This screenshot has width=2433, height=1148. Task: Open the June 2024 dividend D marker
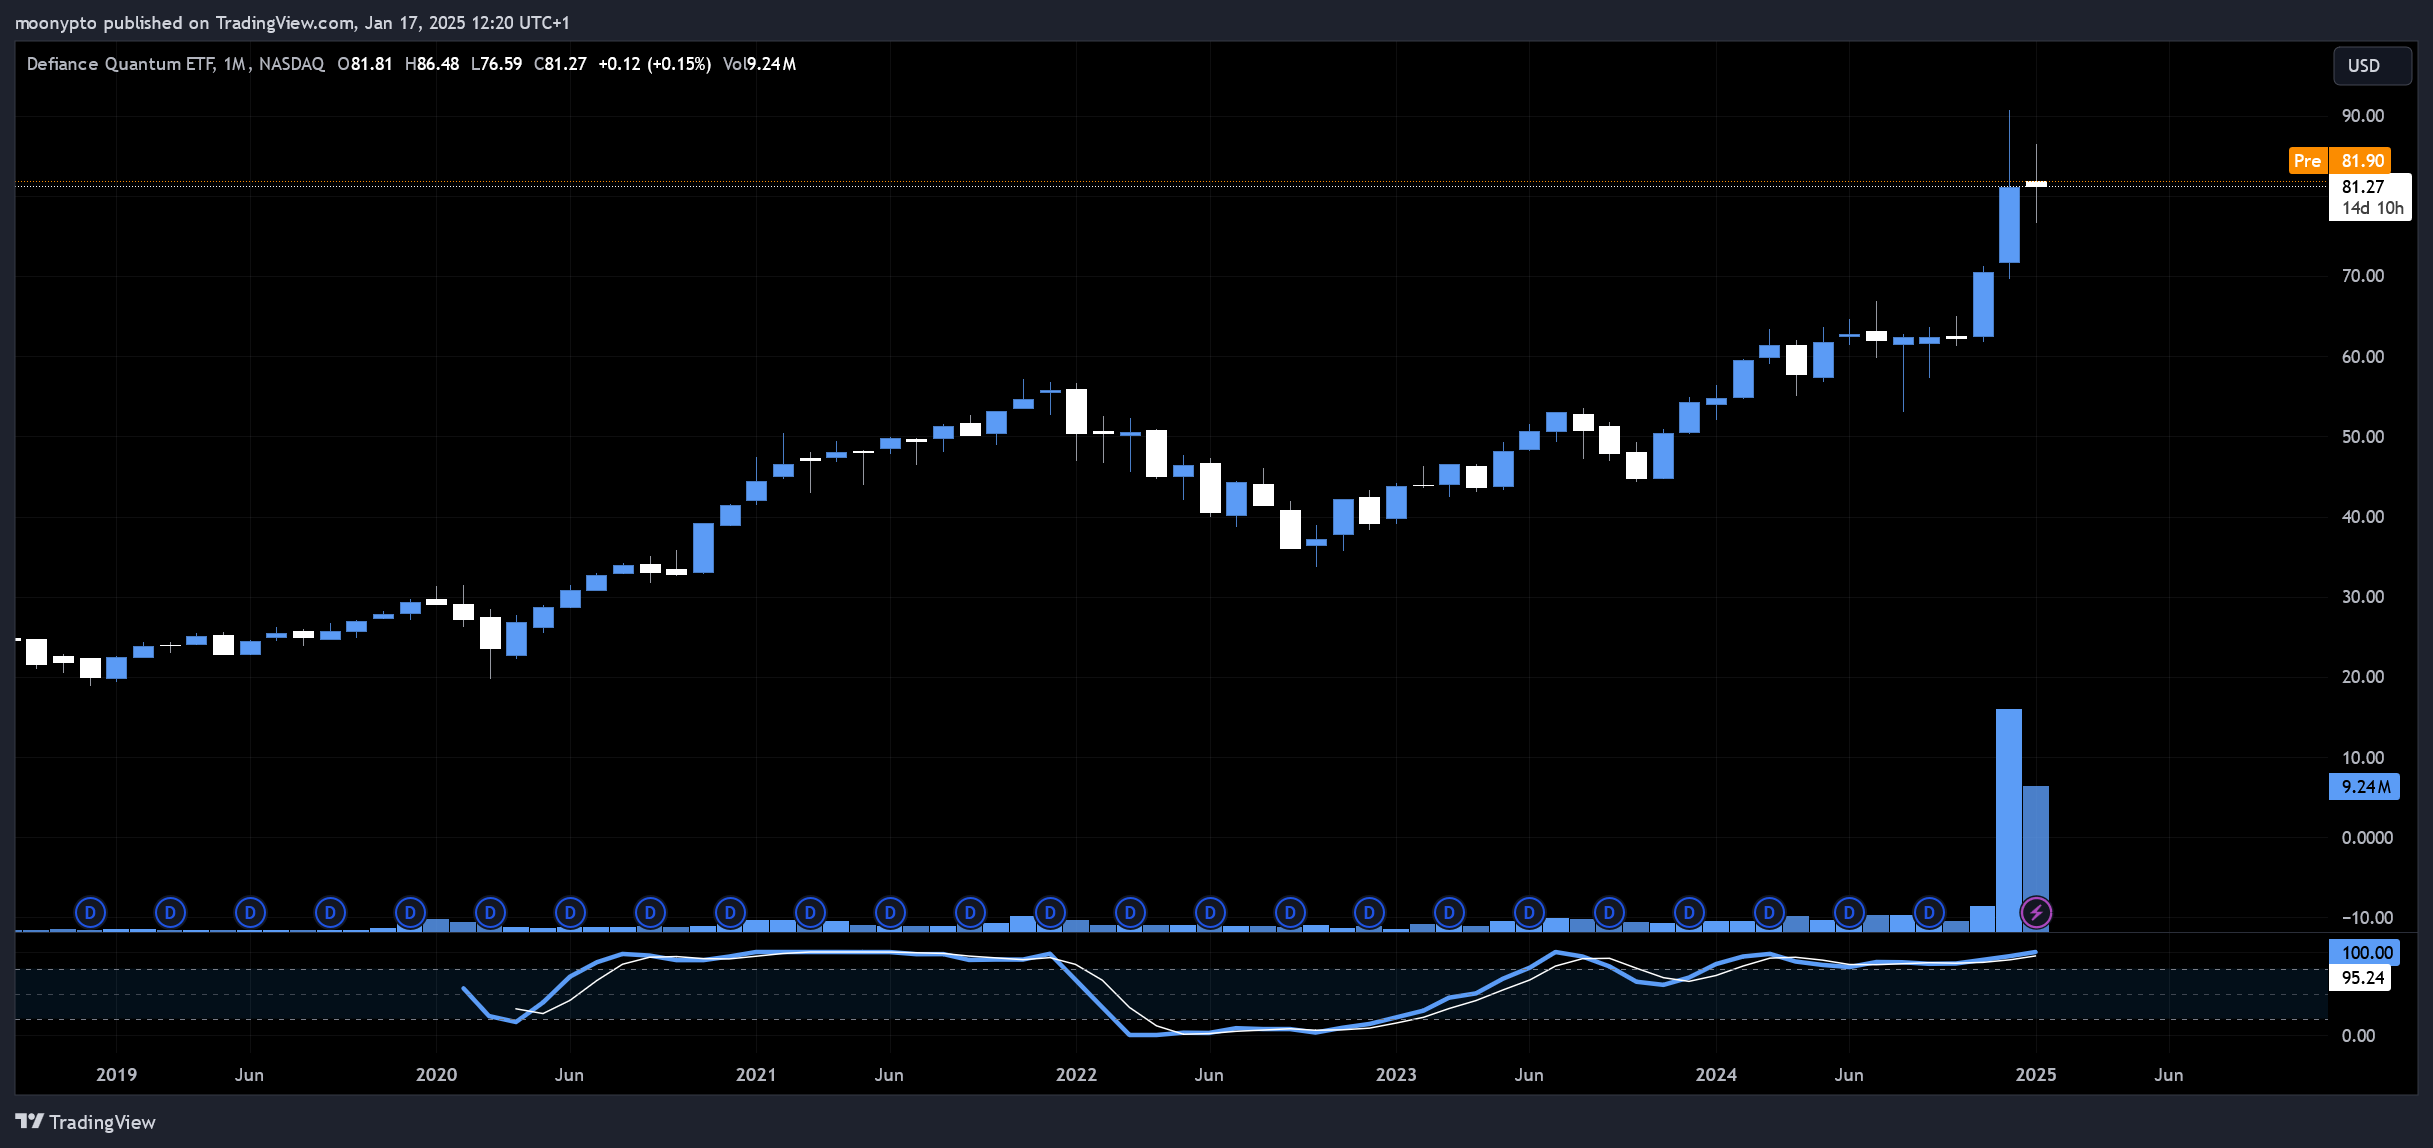pyautogui.click(x=1849, y=912)
